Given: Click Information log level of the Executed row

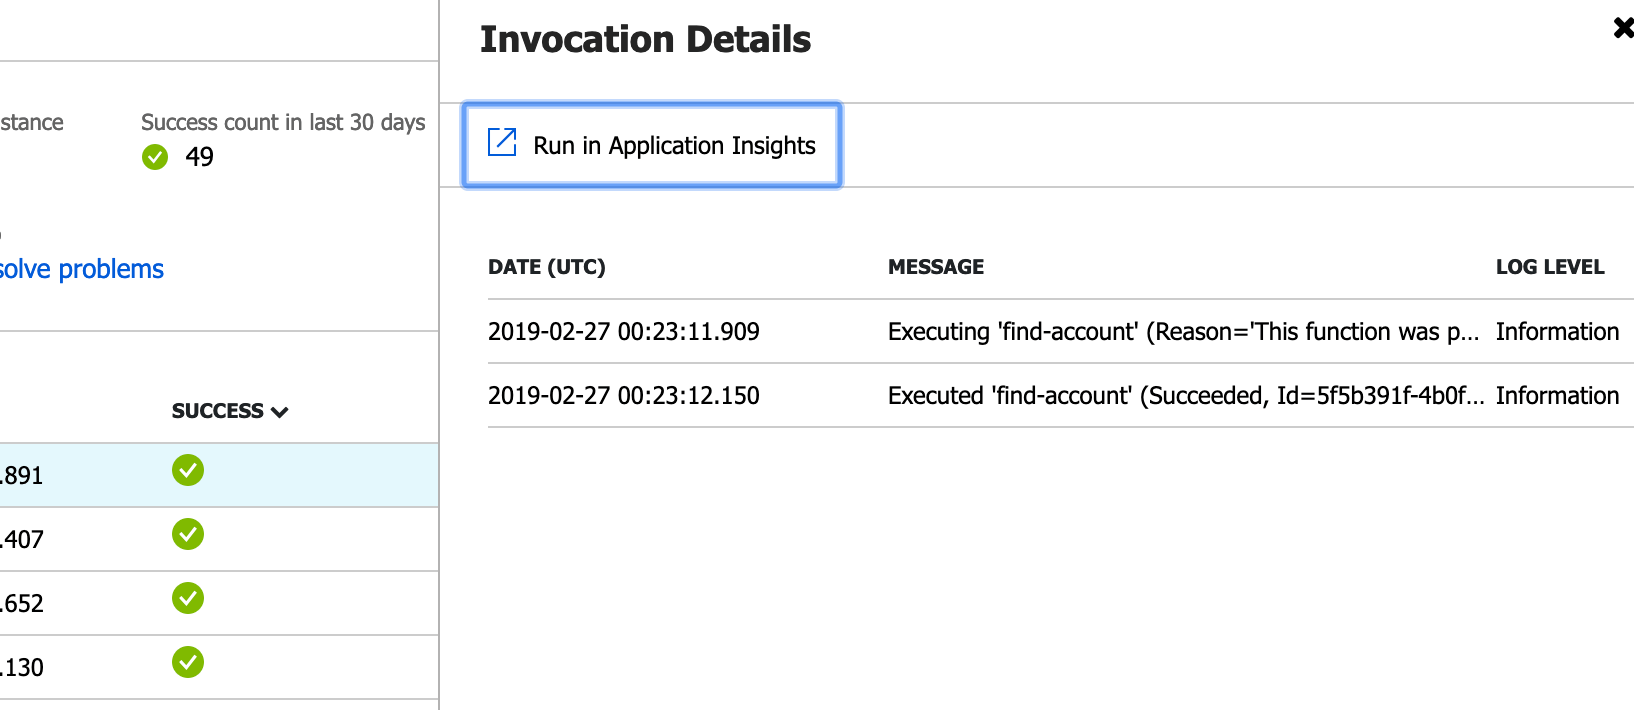Looking at the screenshot, I should 1557,395.
